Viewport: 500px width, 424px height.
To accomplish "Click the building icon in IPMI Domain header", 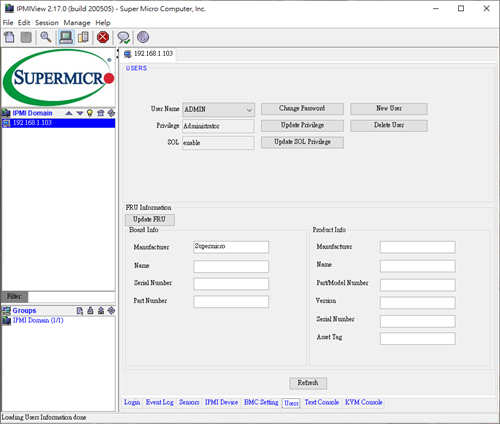I will coord(101,113).
